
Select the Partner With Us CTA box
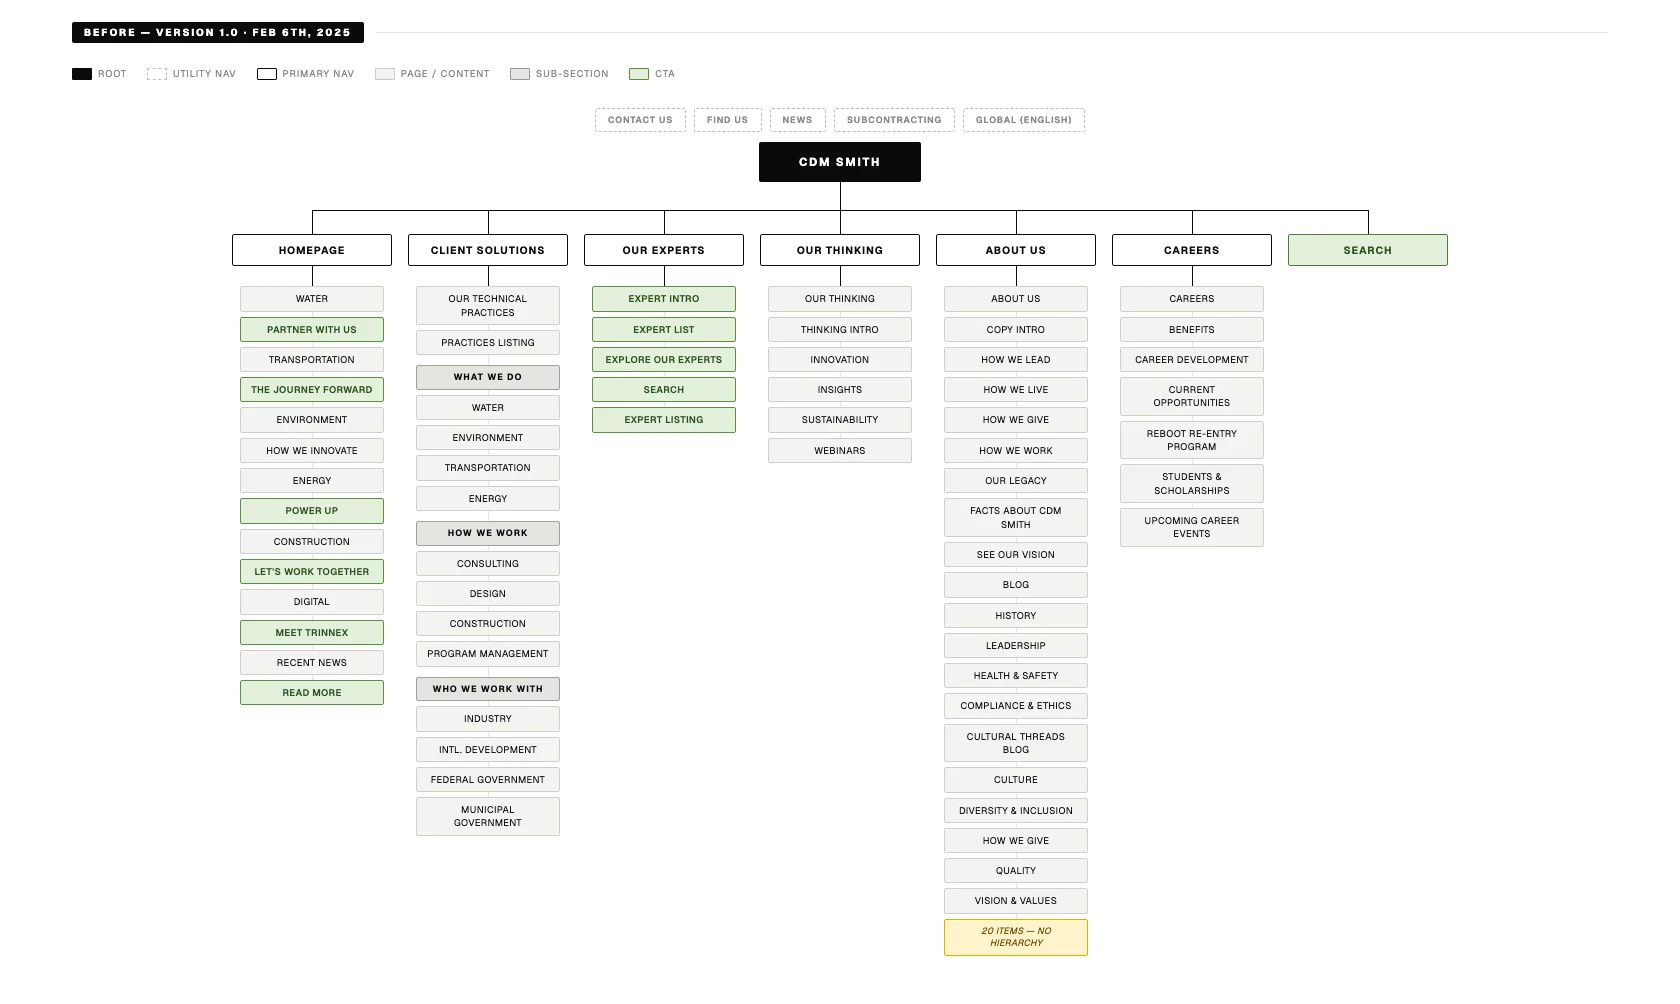[x=312, y=330]
